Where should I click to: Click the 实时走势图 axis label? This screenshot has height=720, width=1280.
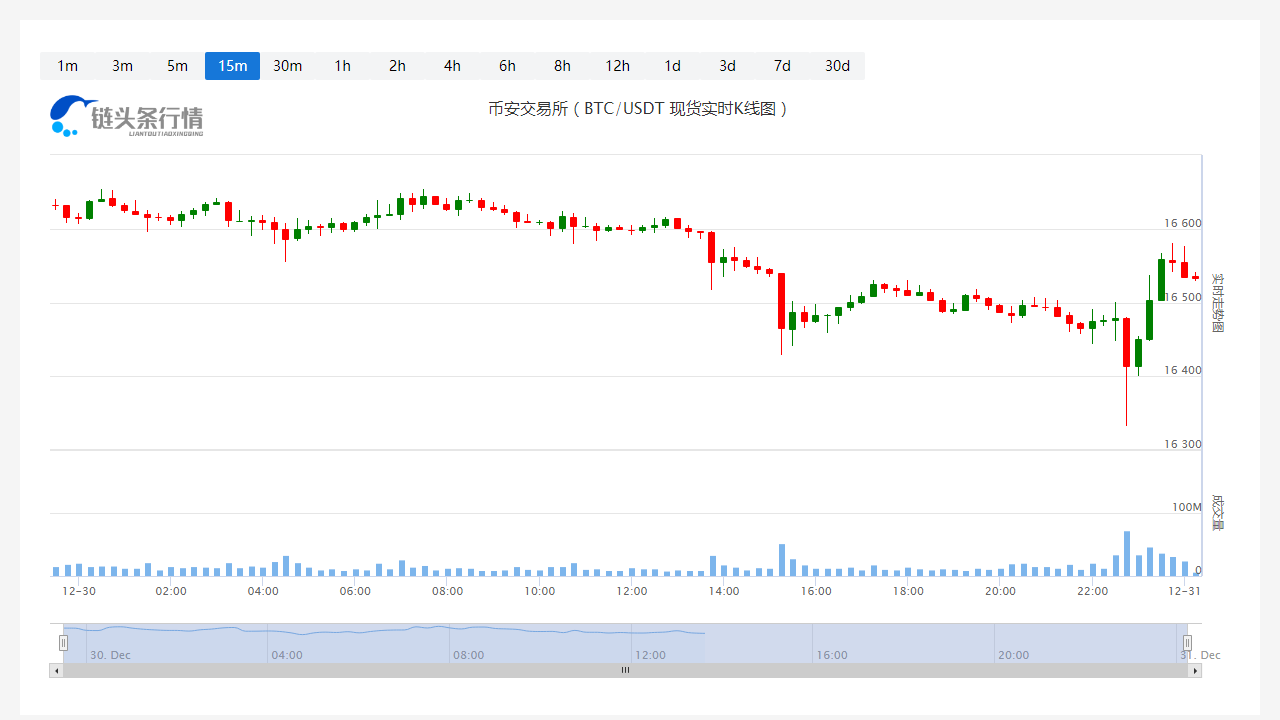[1217, 302]
